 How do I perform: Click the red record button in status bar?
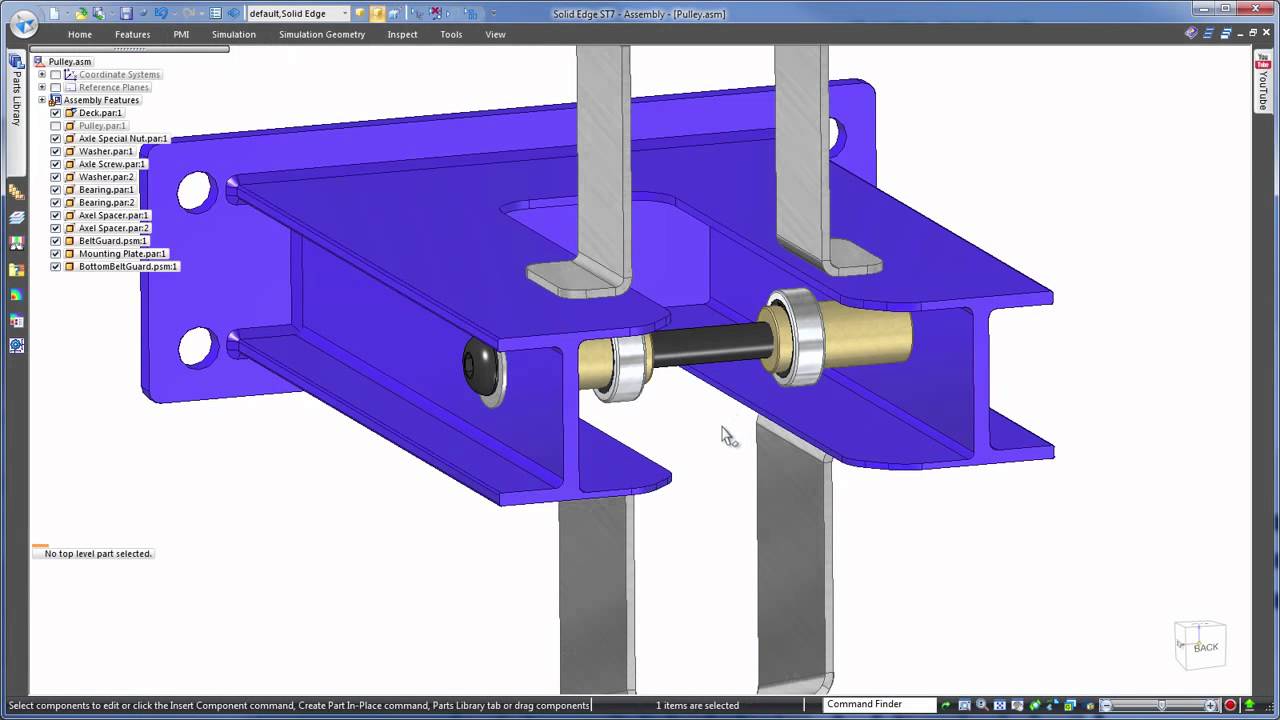click(1231, 705)
